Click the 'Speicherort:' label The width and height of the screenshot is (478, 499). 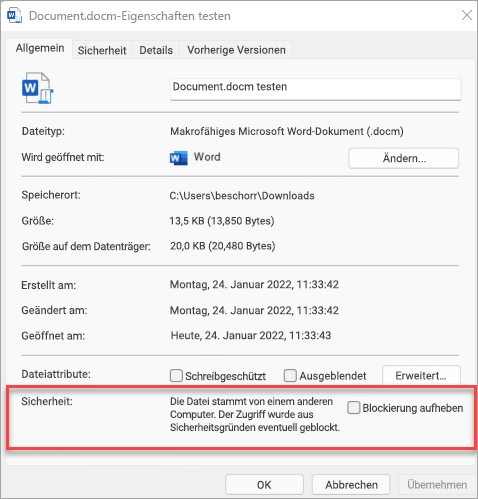(x=51, y=195)
